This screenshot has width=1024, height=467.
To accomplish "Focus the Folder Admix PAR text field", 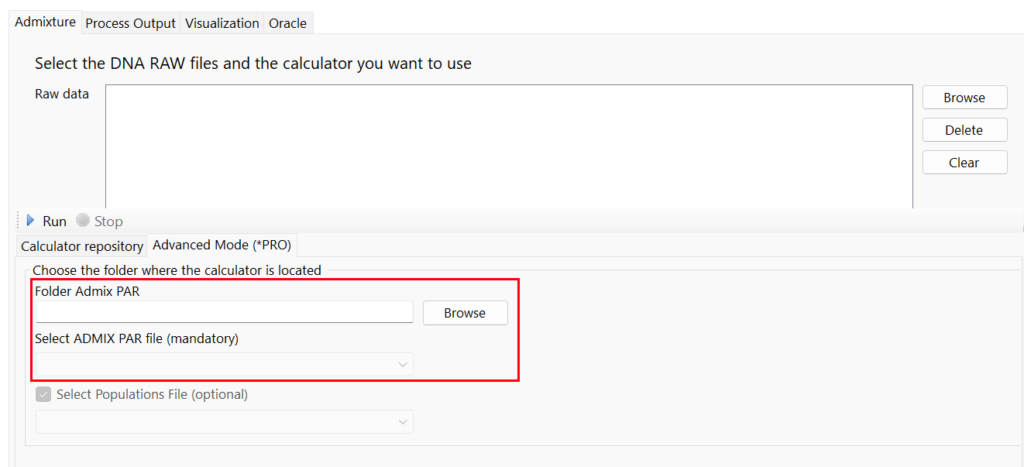I will [224, 313].
